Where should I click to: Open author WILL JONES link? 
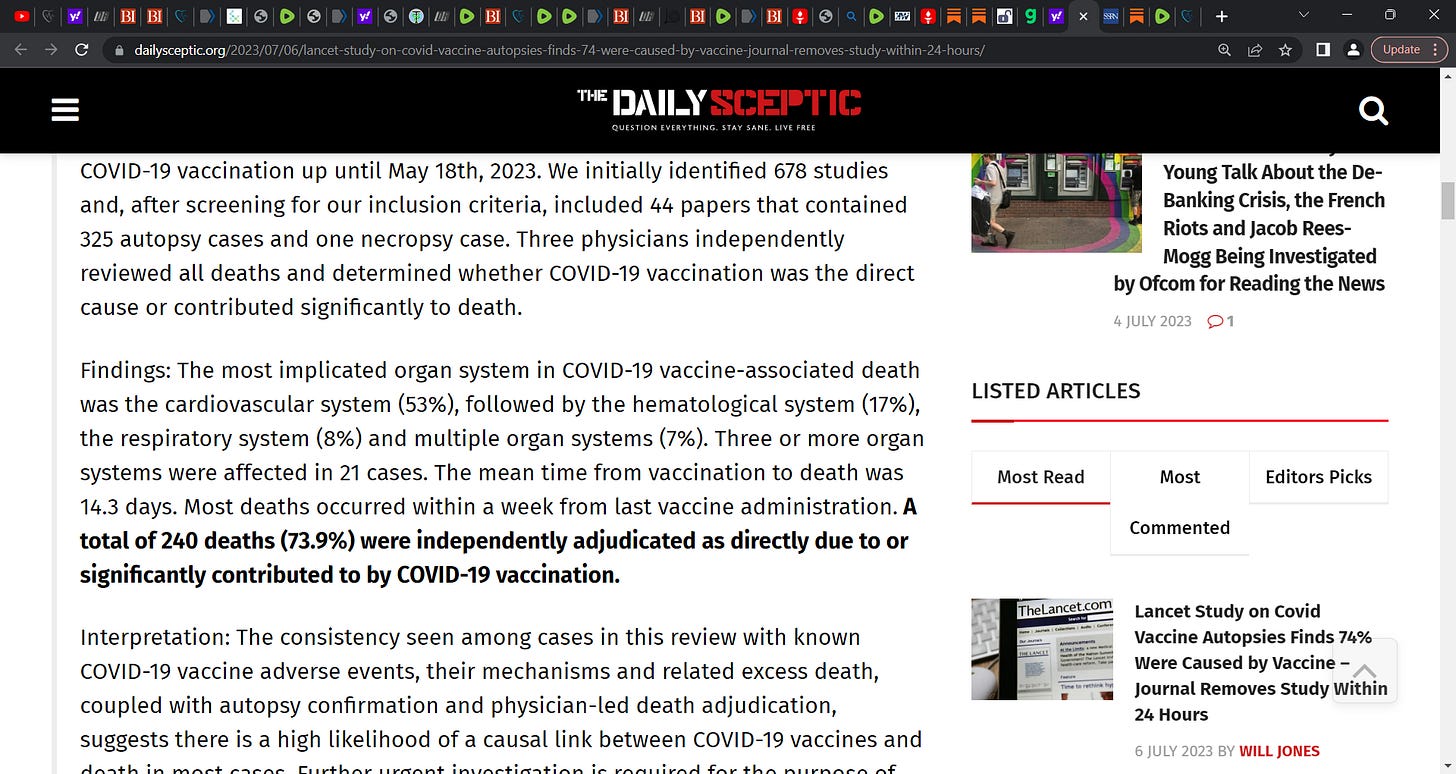pyautogui.click(x=1279, y=751)
